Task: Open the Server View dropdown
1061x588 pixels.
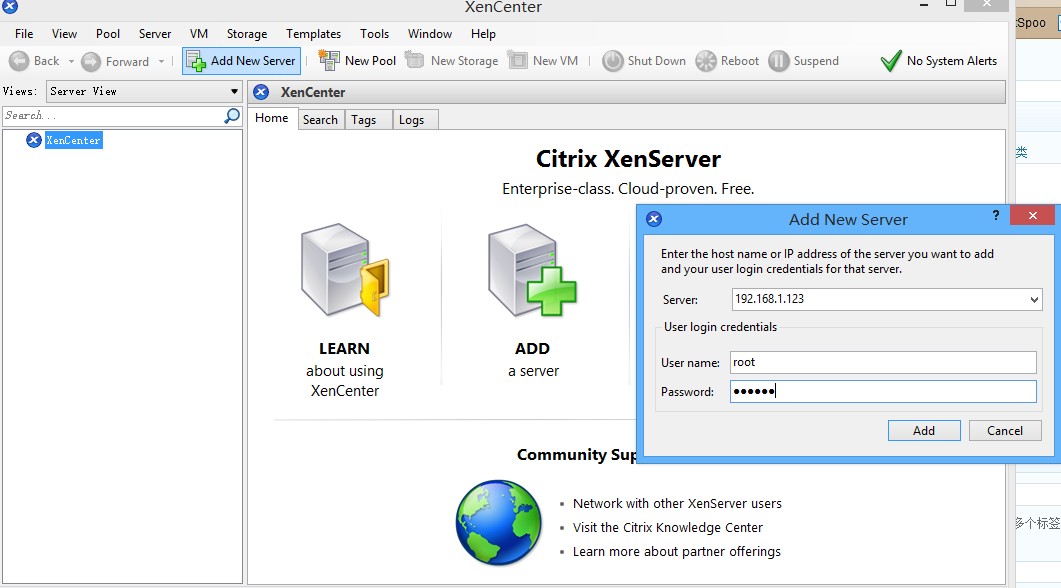Action: pos(144,91)
